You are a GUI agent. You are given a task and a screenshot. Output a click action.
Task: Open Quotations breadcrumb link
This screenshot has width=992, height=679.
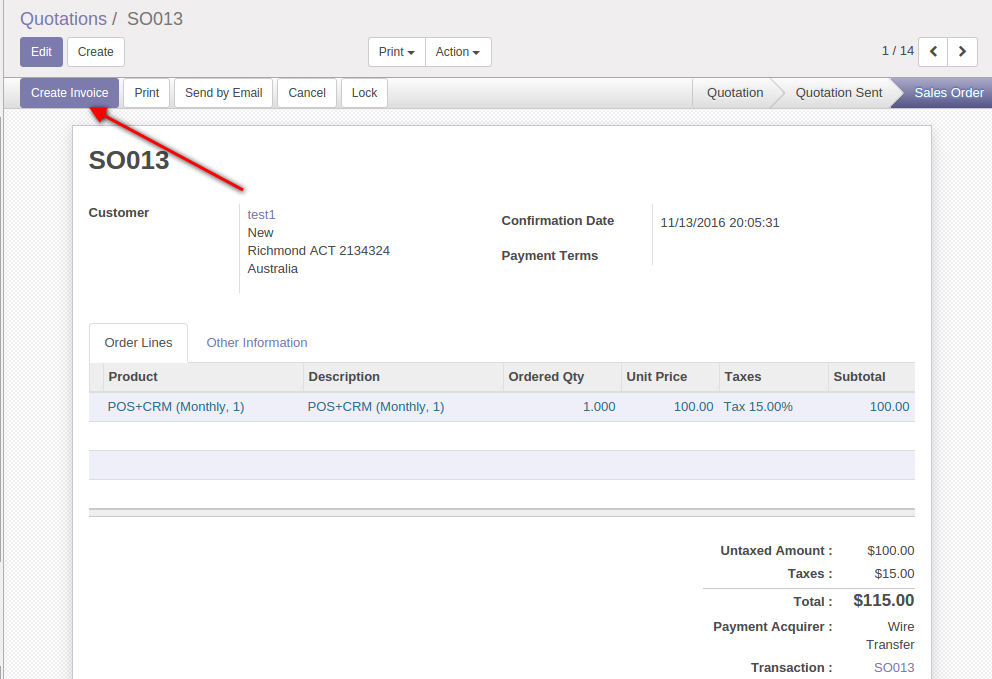coord(63,19)
